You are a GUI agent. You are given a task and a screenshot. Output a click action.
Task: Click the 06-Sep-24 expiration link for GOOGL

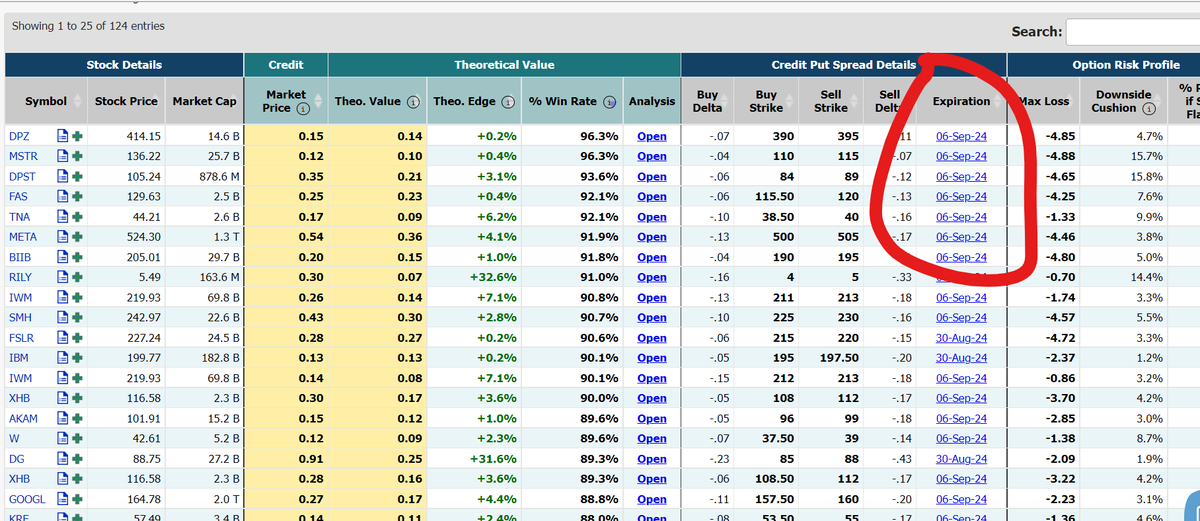[961, 499]
